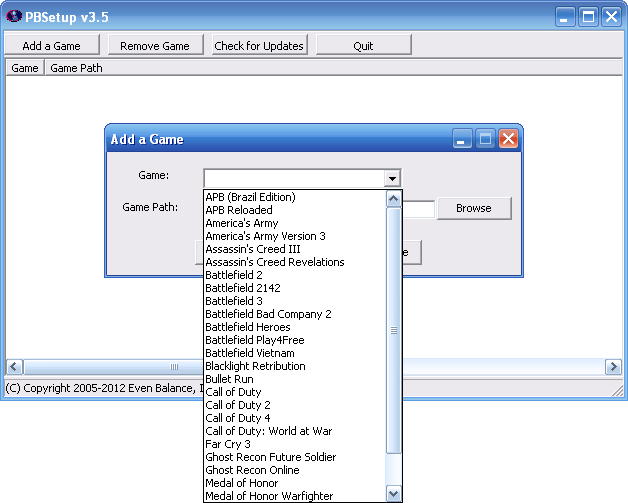Select Battlefield Bad Company 2
Image resolution: width=628 pixels, height=503 pixels.
[x=295, y=314]
